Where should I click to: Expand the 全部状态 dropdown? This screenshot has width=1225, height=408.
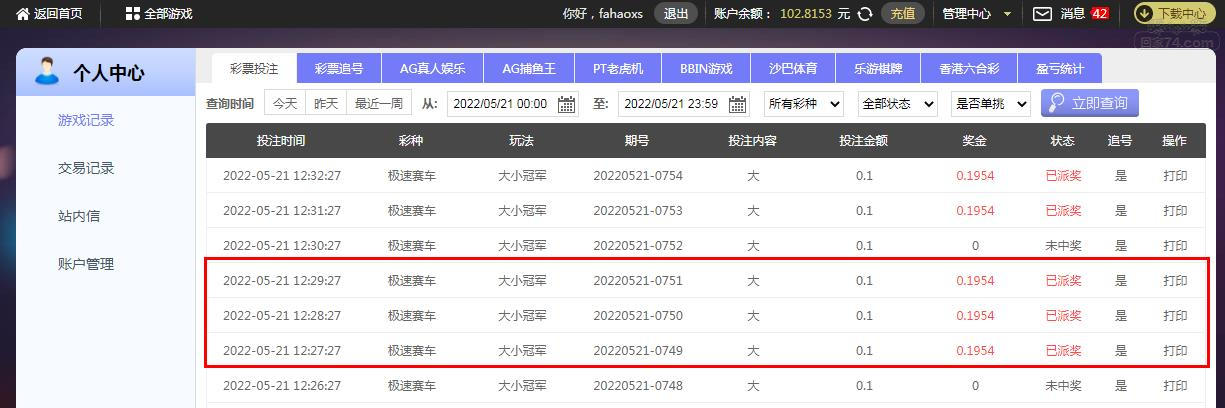[x=897, y=104]
